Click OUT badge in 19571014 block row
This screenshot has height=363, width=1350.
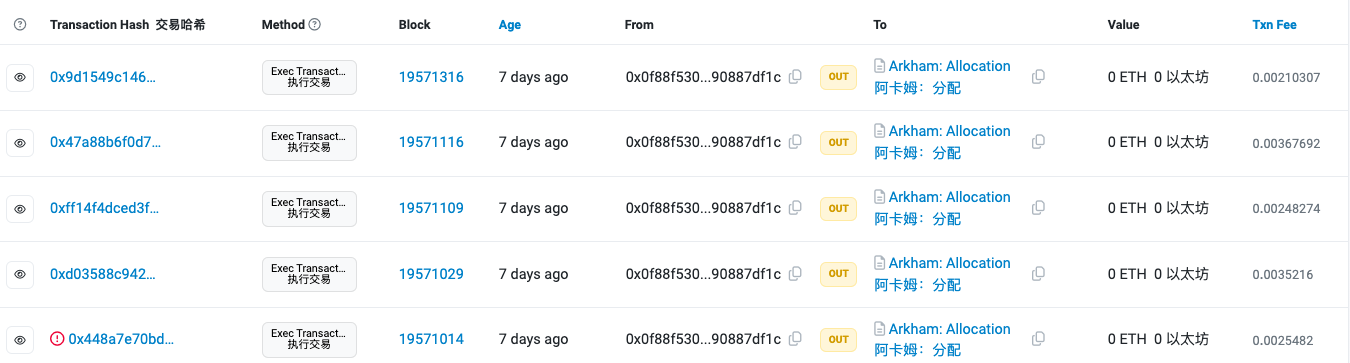click(838, 339)
